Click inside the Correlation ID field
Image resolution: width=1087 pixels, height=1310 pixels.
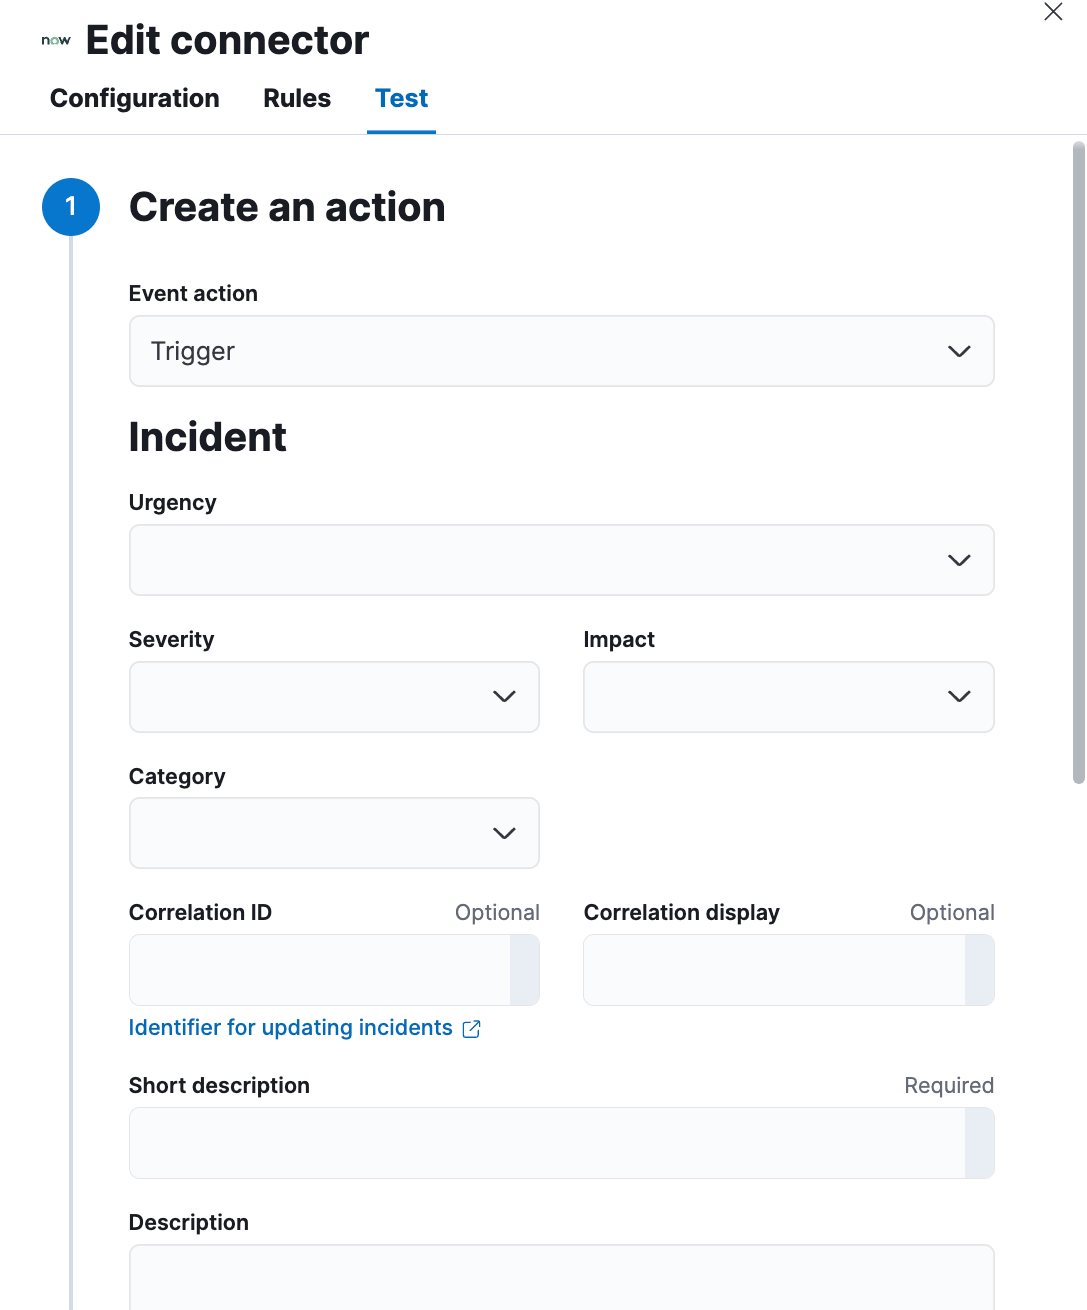[x=320, y=970]
